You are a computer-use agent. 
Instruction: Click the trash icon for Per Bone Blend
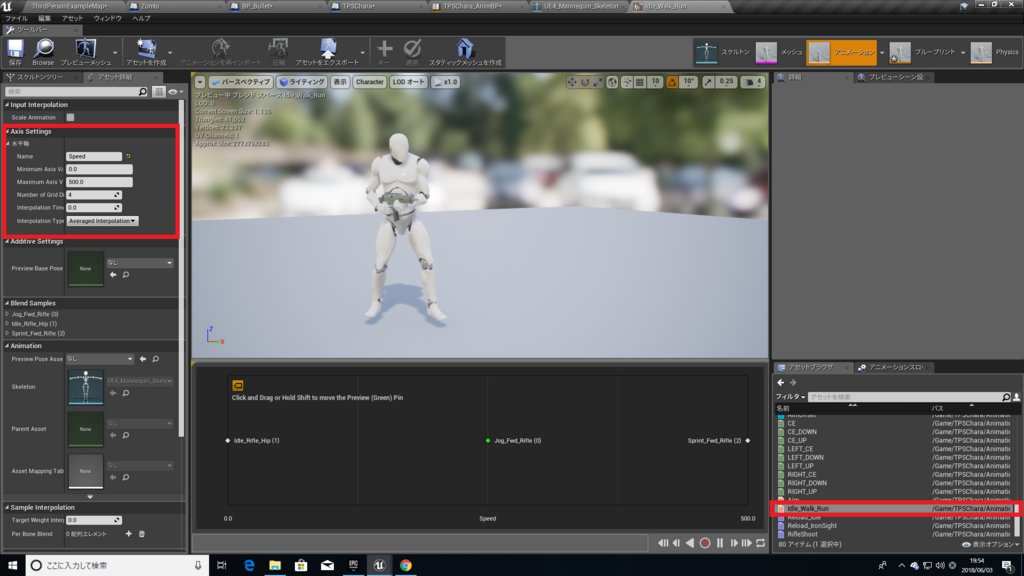pos(142,534)
